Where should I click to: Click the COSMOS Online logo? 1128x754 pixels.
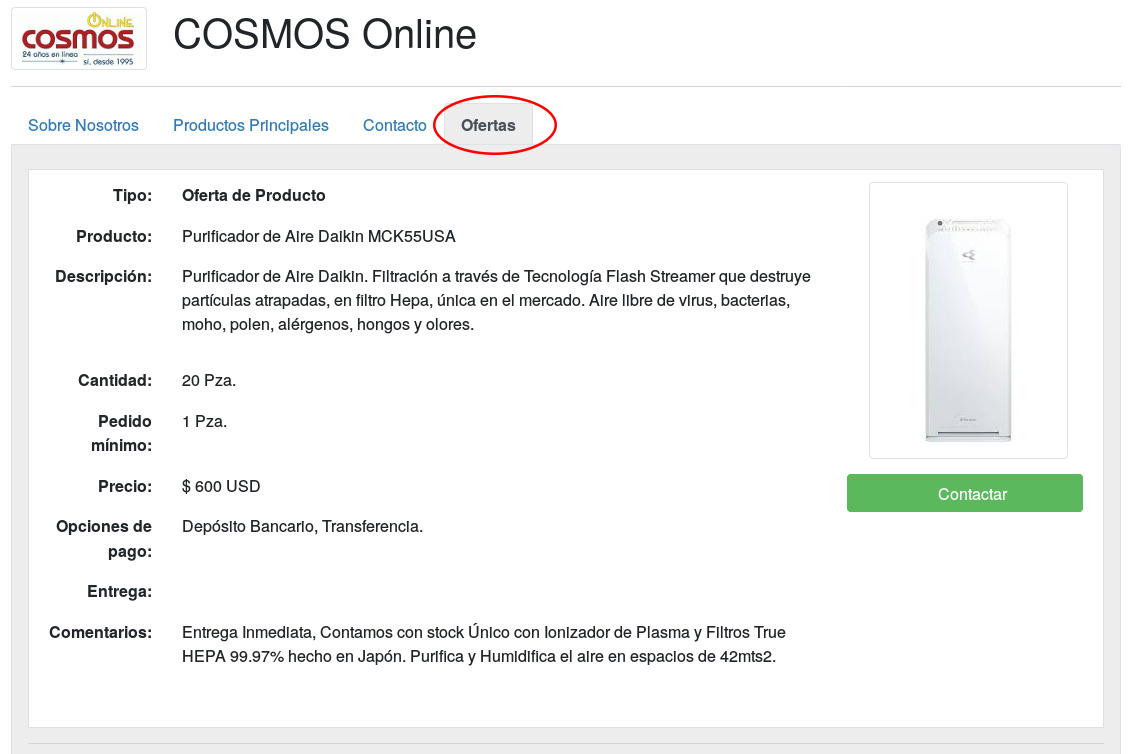pyautogui.click(x=79, y=38)
